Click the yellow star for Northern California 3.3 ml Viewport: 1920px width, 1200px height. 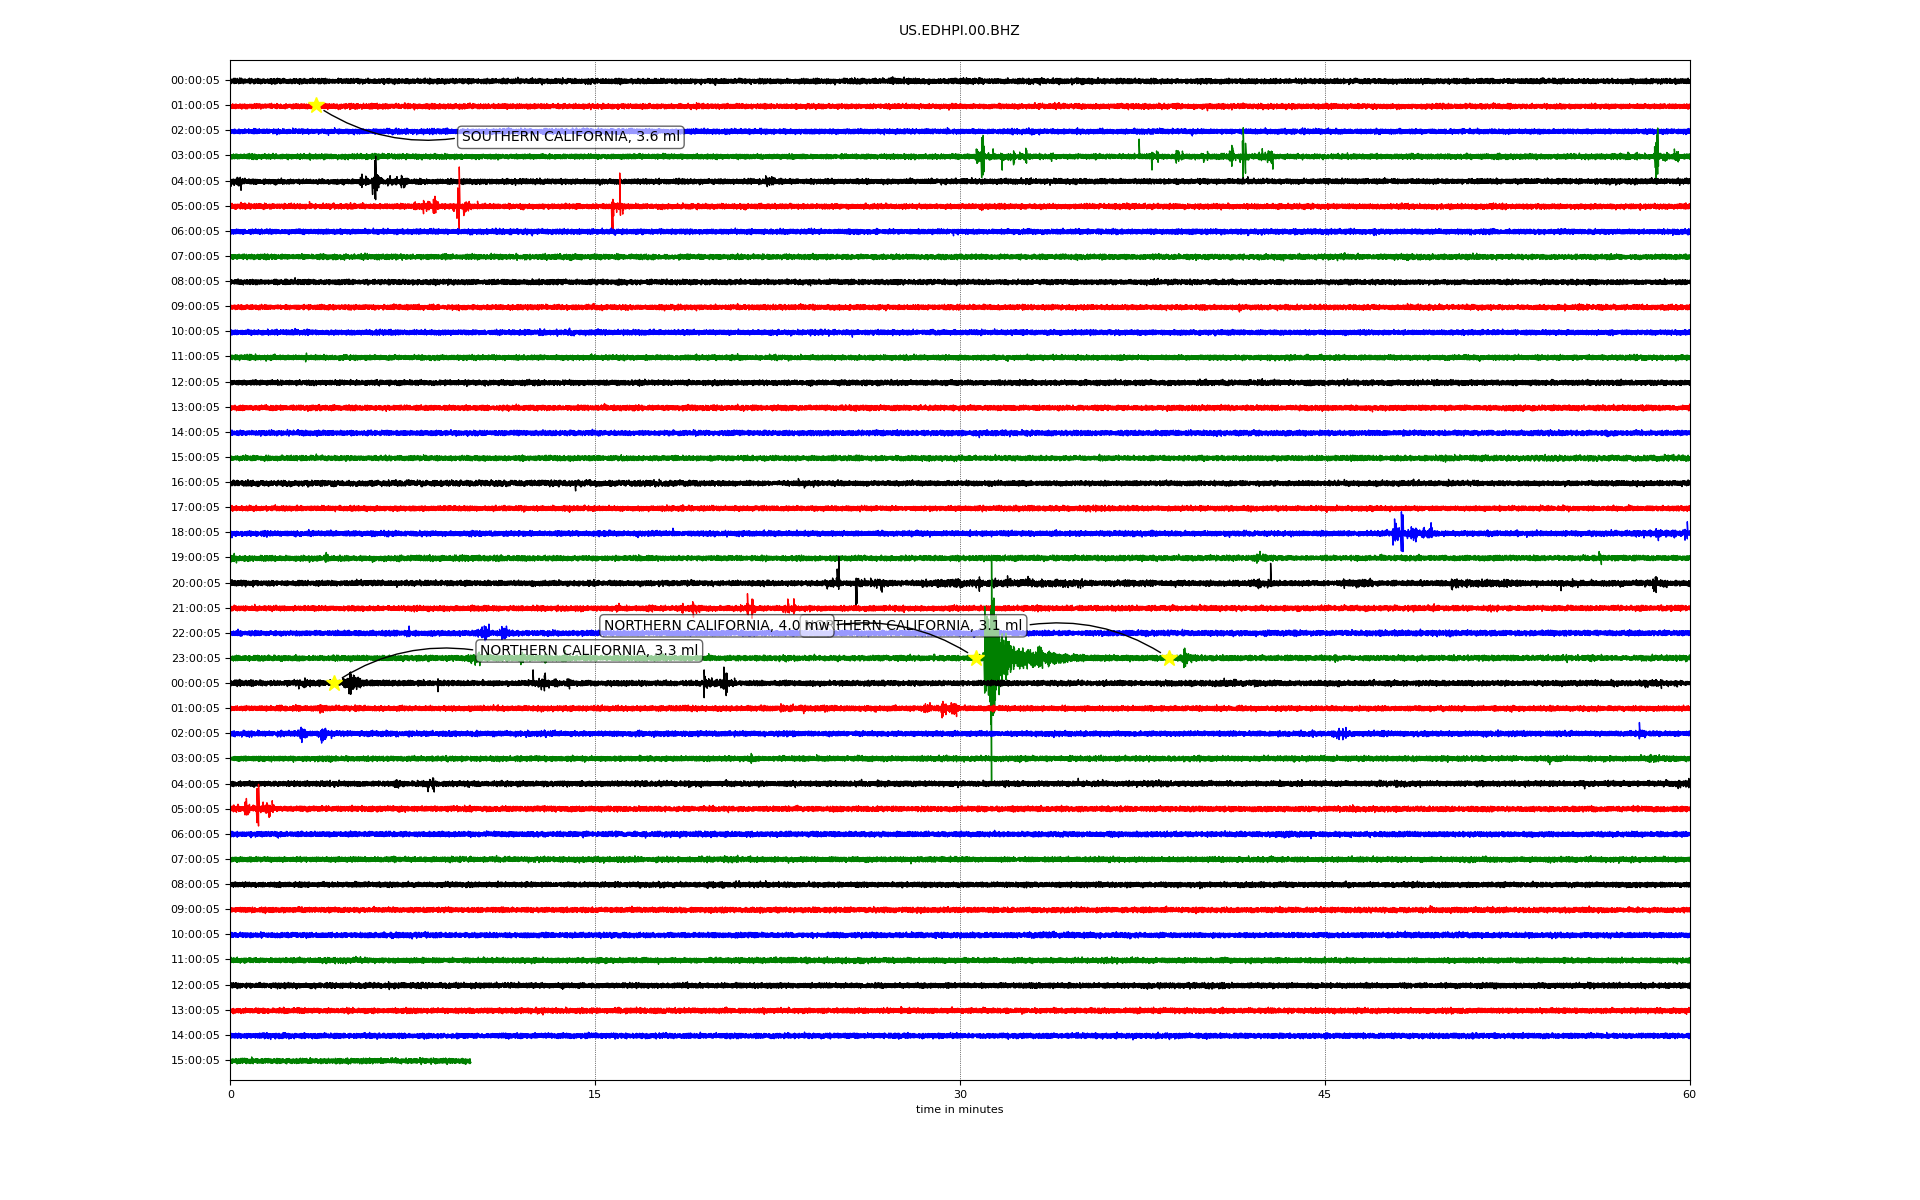(x=335, y=683)
